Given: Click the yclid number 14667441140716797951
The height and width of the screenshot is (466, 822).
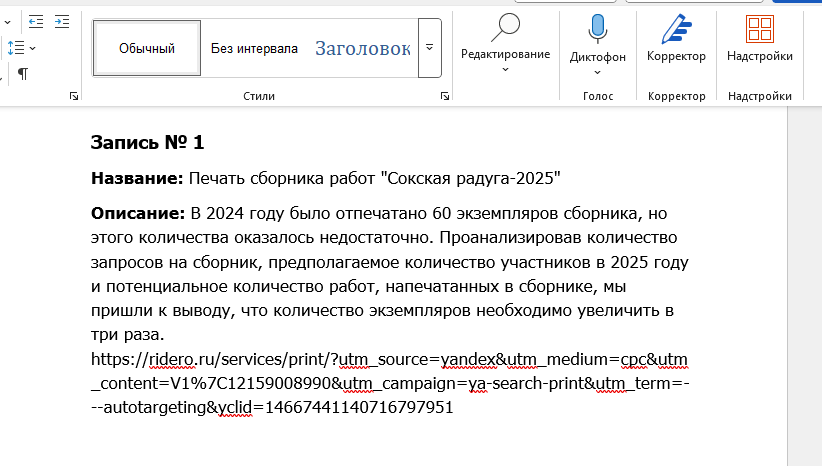Looking at the screenshot, I should 359,407.
